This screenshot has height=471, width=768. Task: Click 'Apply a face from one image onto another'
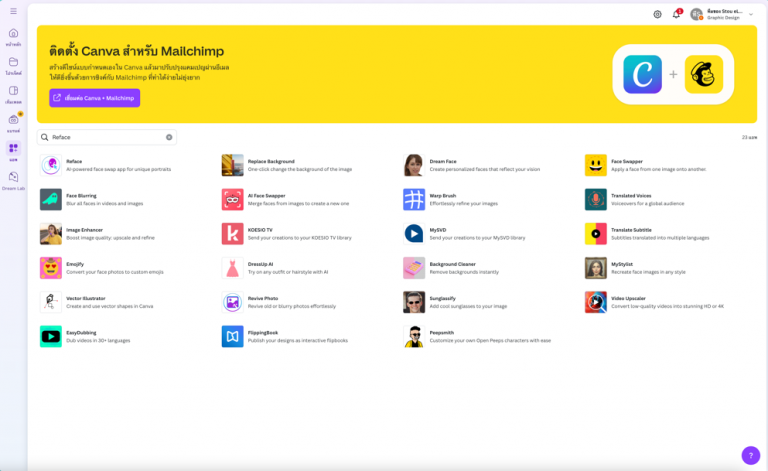pos(659,169)
